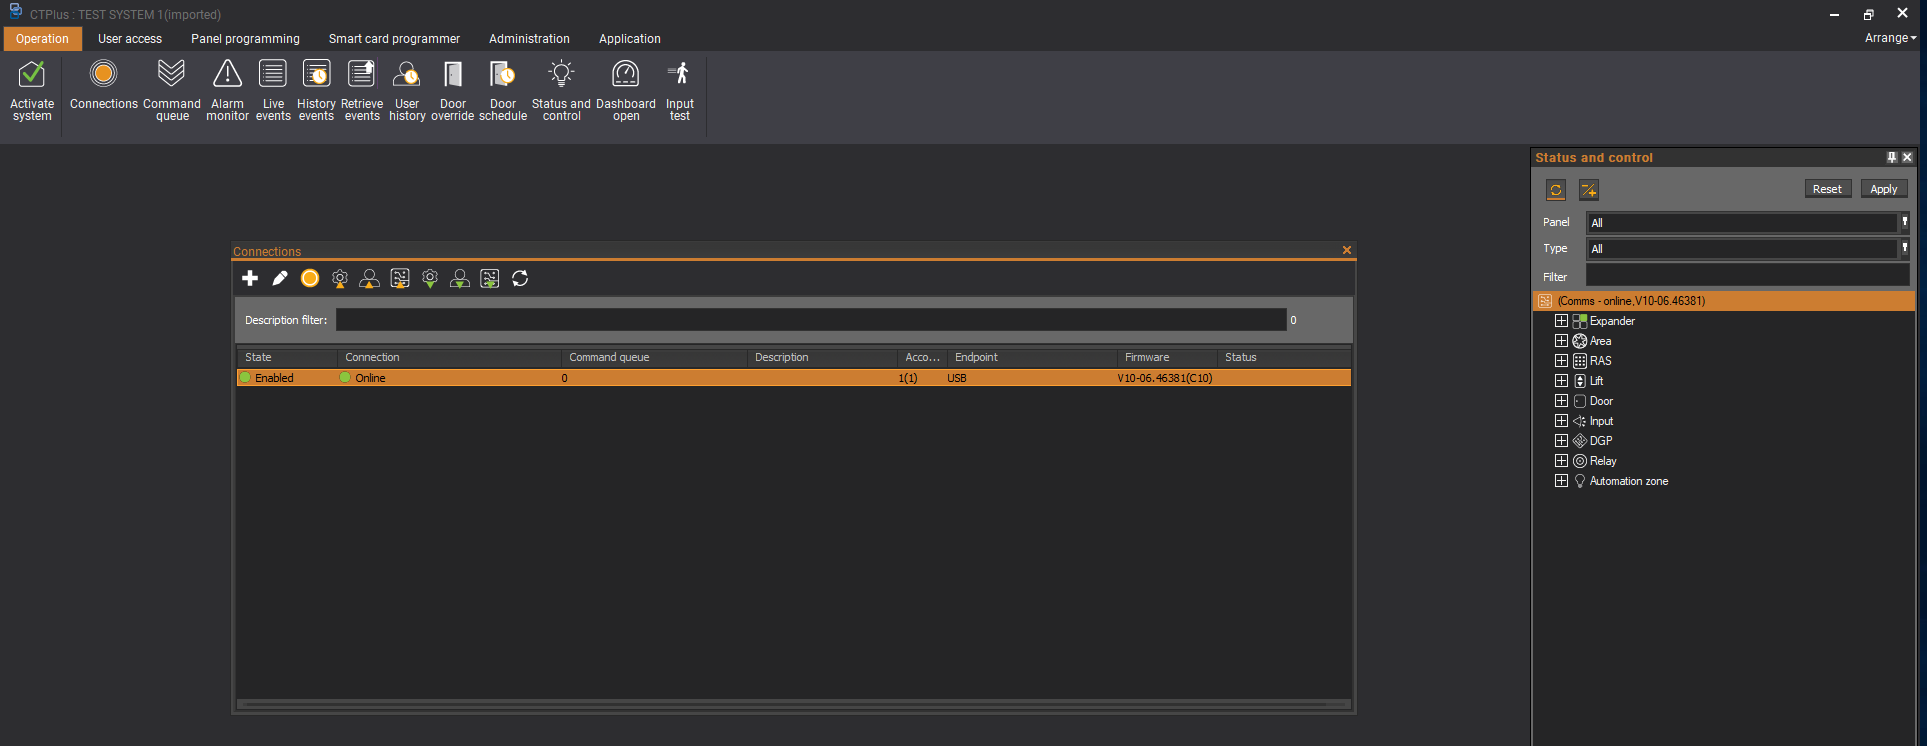Open User history
This screenshot has width=1927, height=746.
tap(407, 90)
